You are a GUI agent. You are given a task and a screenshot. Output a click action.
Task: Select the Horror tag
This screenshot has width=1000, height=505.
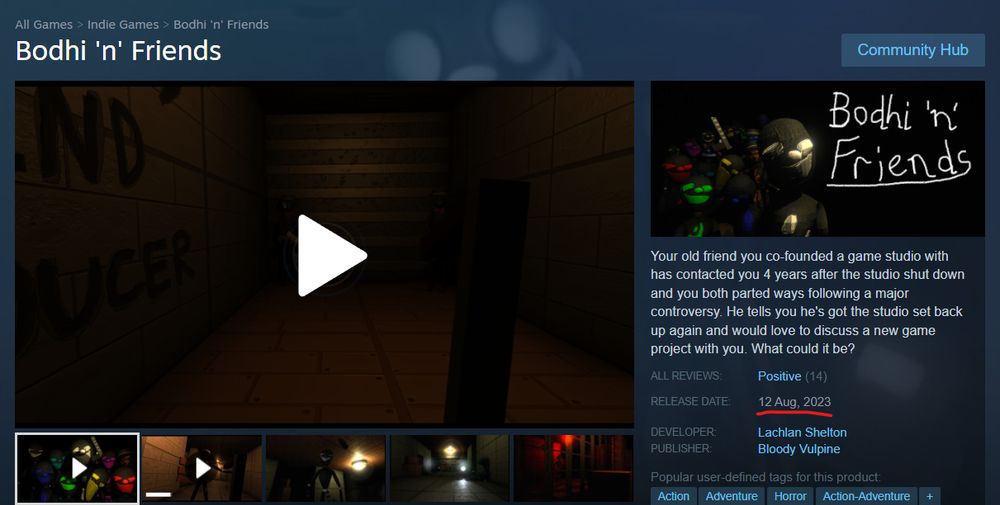[x=790, y=496]
